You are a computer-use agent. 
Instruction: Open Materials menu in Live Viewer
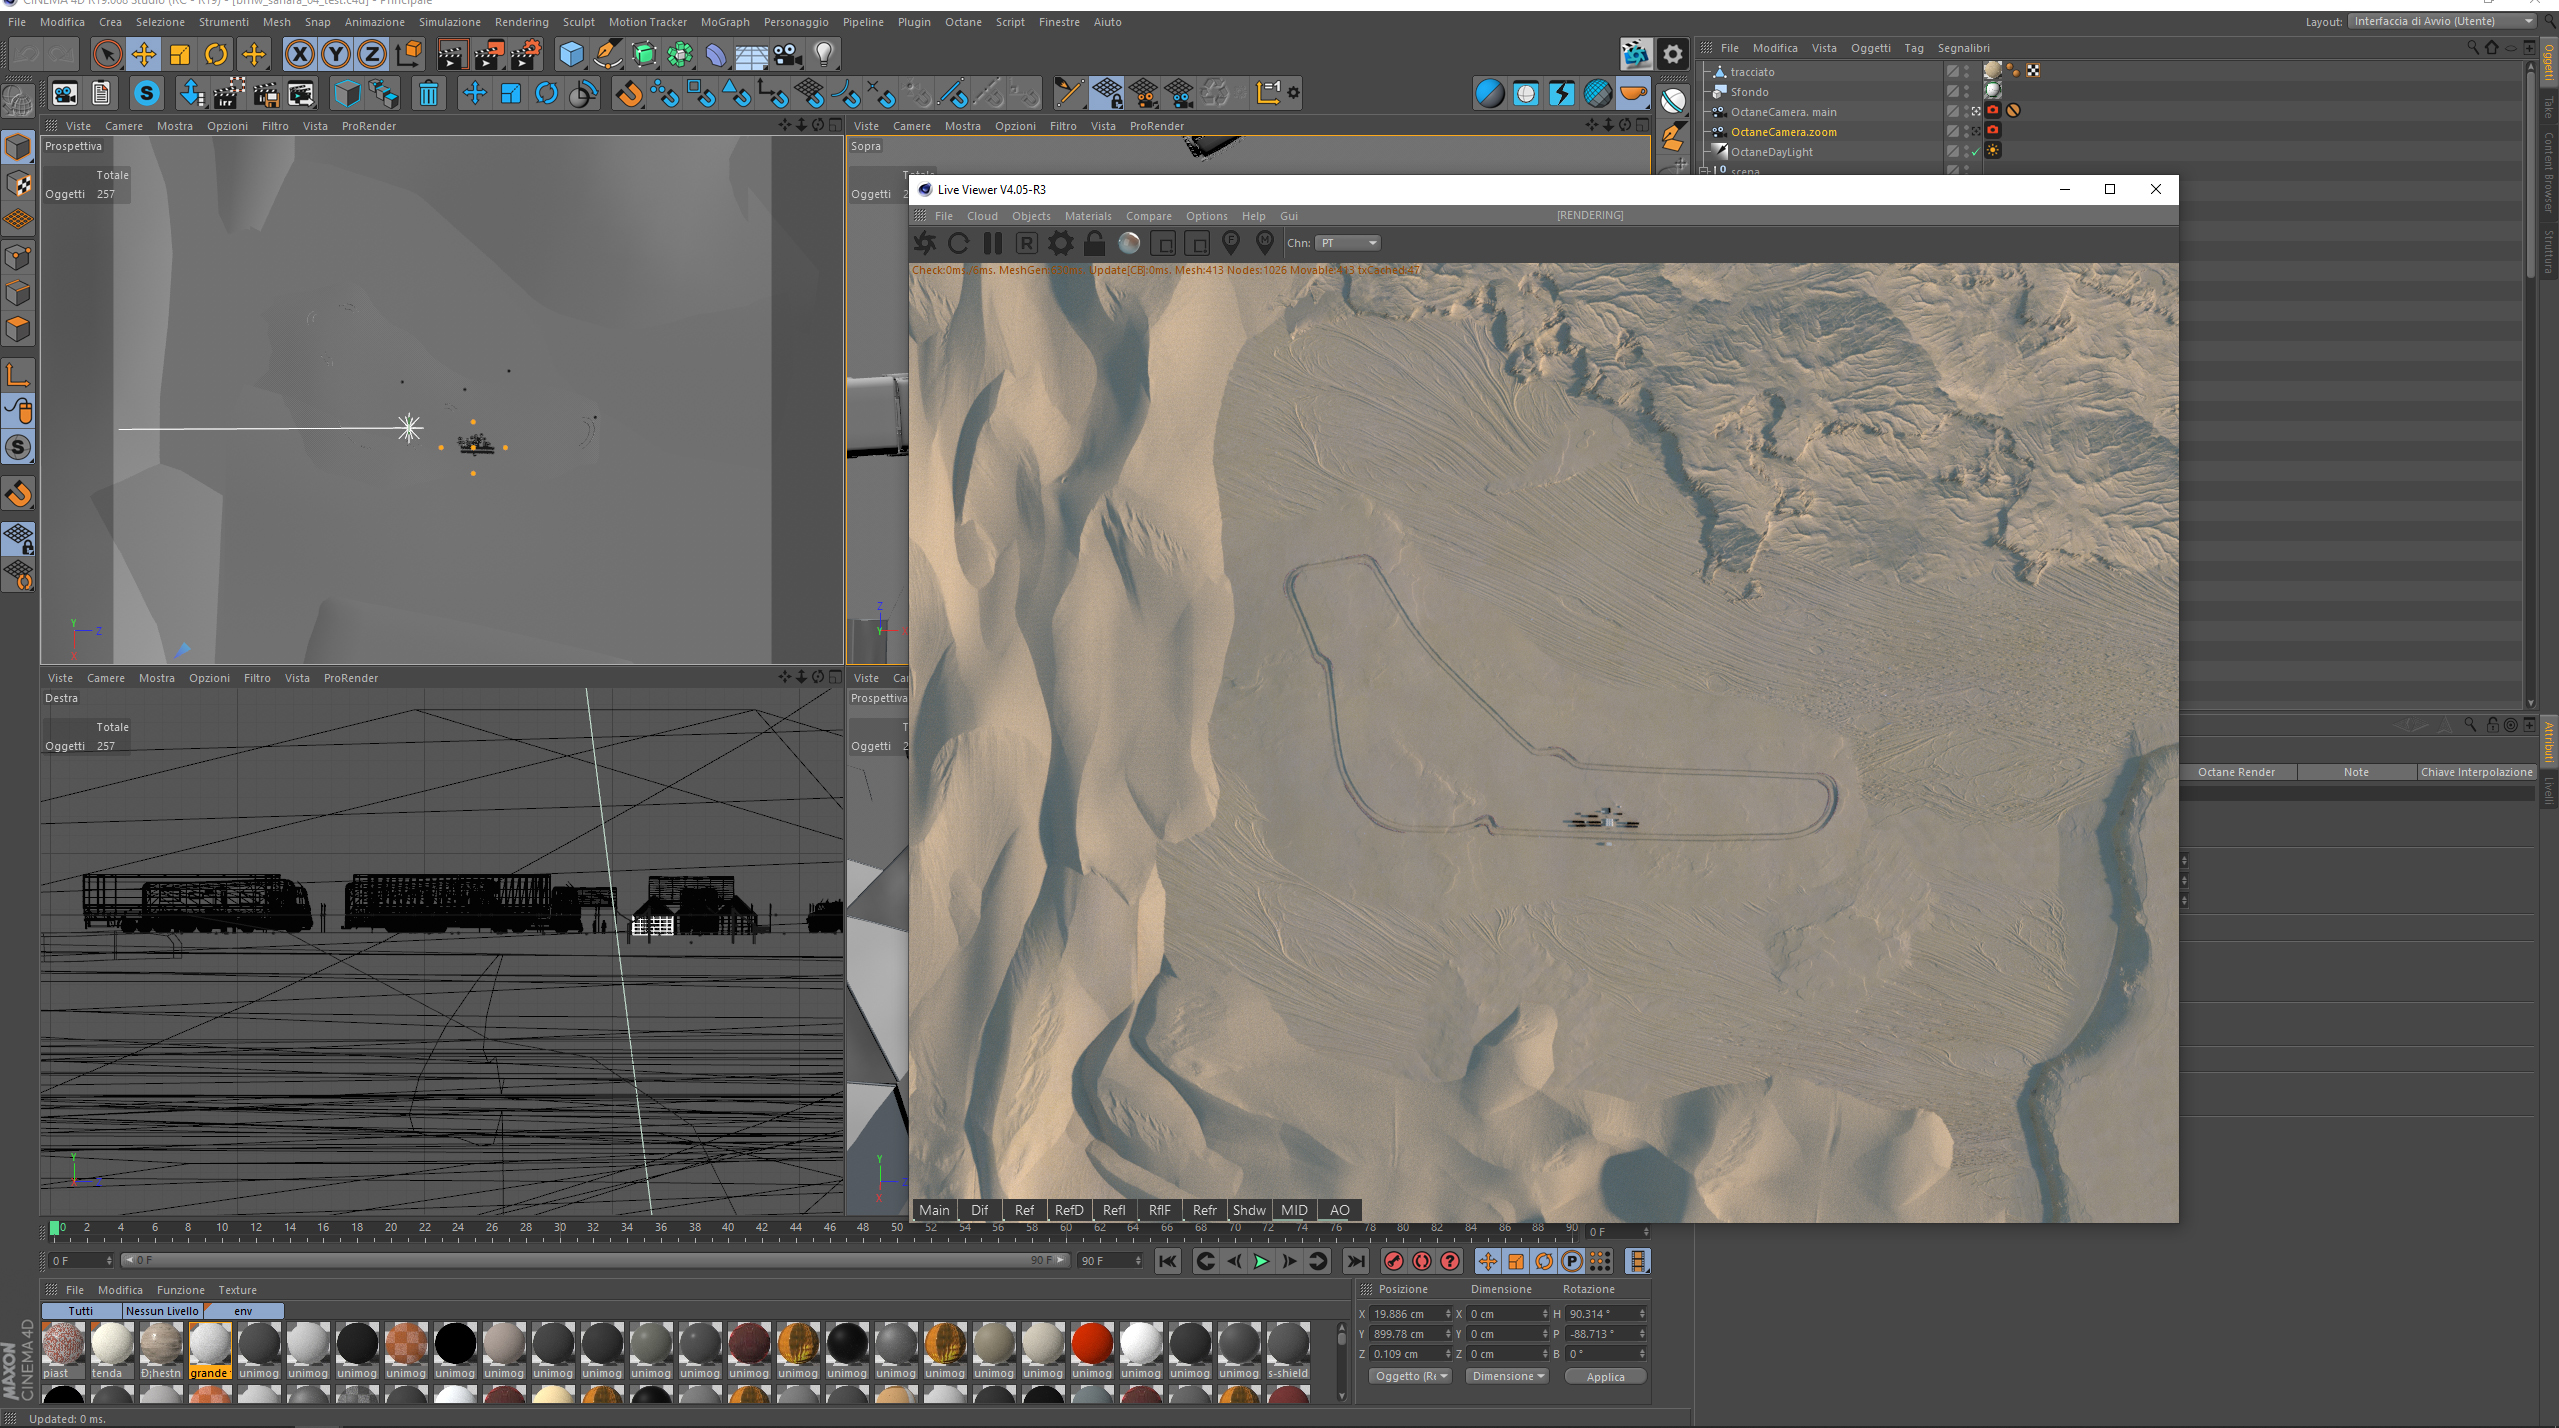[x=1088, y=216]
